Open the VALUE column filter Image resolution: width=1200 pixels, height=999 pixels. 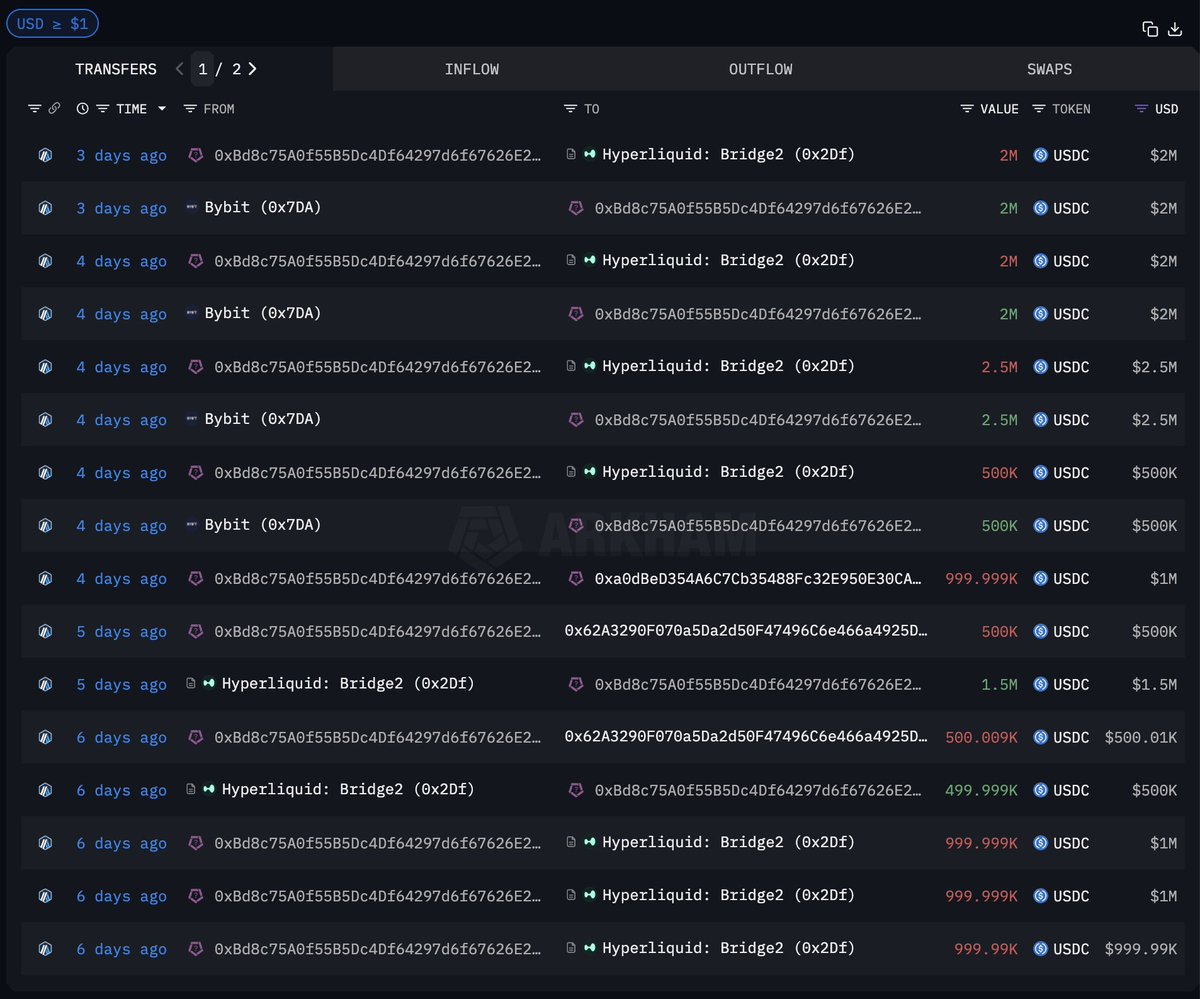[x=967, y=108]
